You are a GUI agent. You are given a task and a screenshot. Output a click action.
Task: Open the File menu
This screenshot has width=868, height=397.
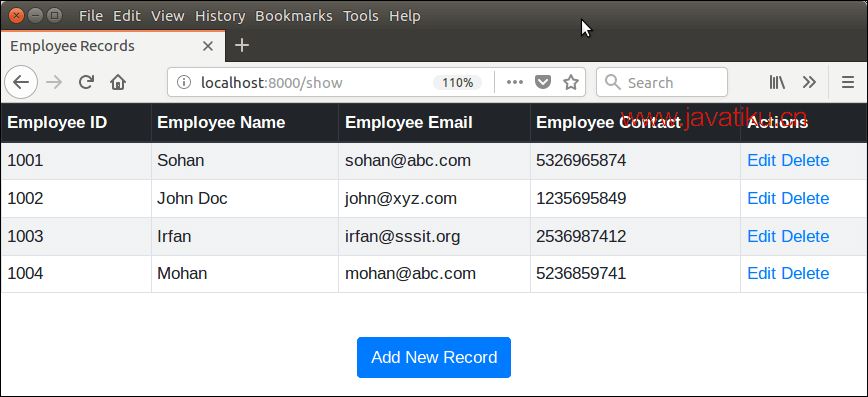91,16
